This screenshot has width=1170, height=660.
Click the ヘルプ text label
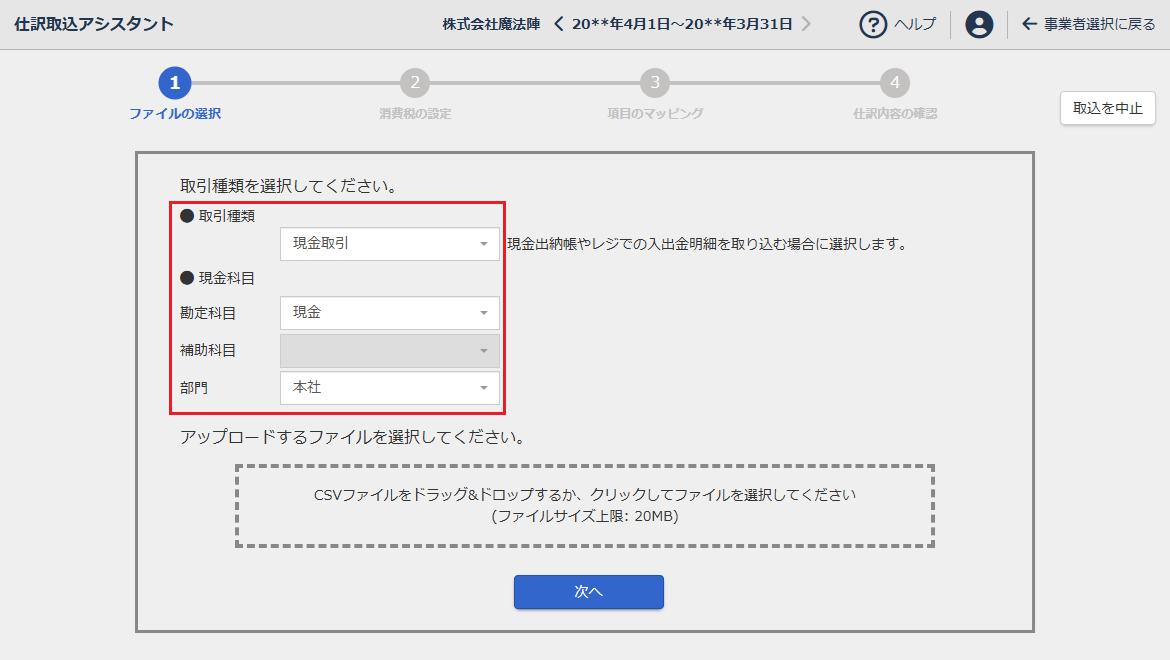coord(914,25)
